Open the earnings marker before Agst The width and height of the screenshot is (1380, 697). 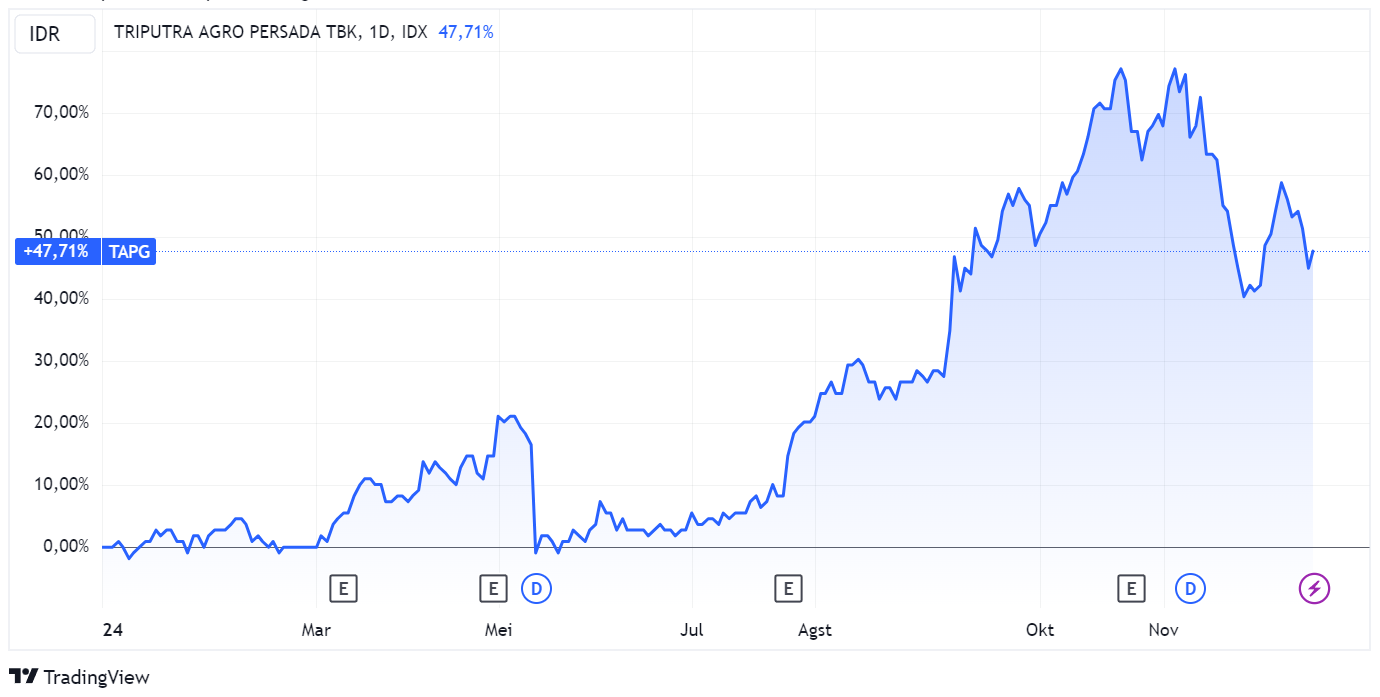(789, 589)
